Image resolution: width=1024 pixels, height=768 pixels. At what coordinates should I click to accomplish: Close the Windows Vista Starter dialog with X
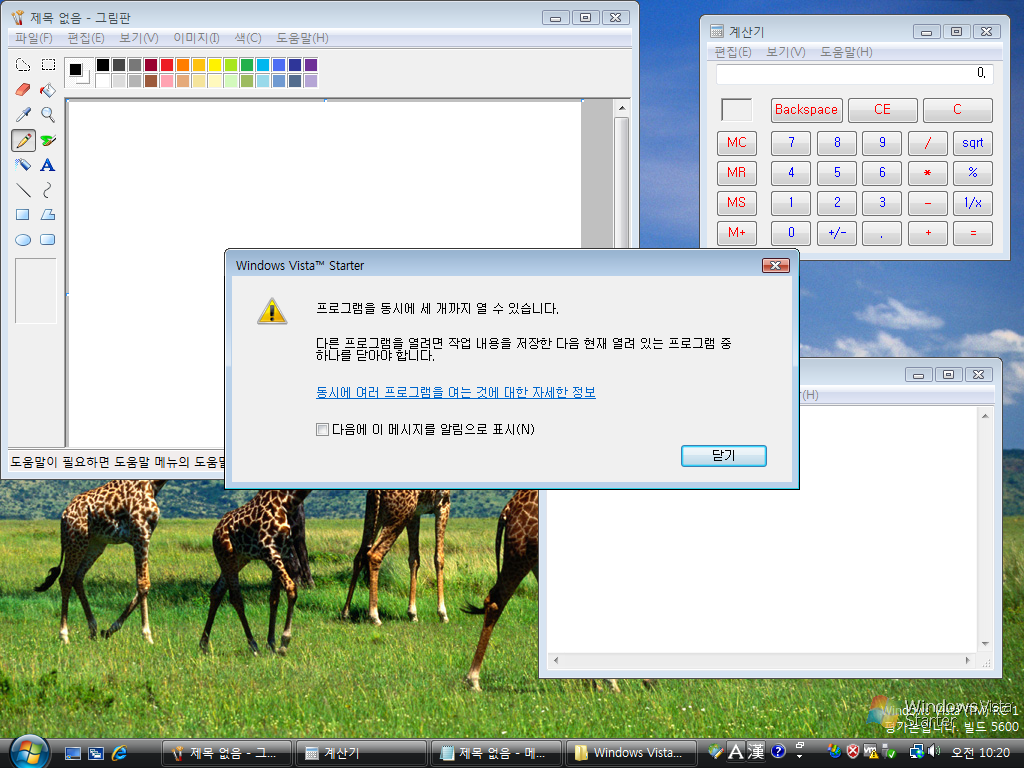click(776, 265)
